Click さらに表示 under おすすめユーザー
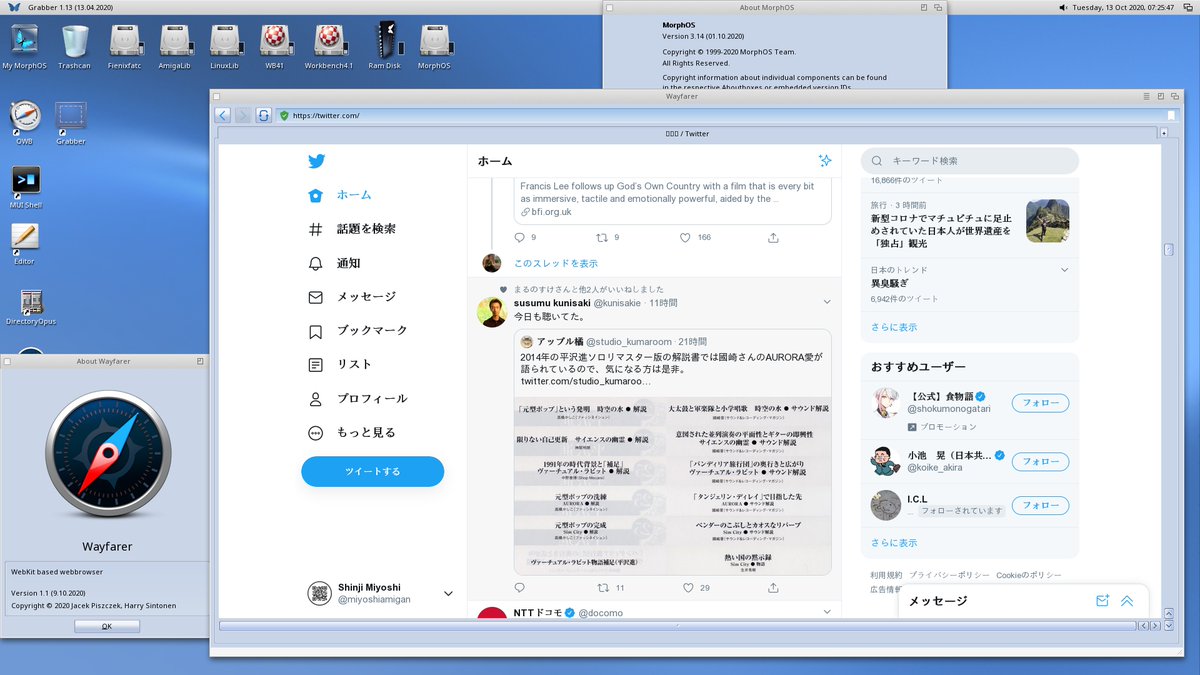The width and height of the screenshot is (1200, 675). pyautogui.click(x=894, y=543)
